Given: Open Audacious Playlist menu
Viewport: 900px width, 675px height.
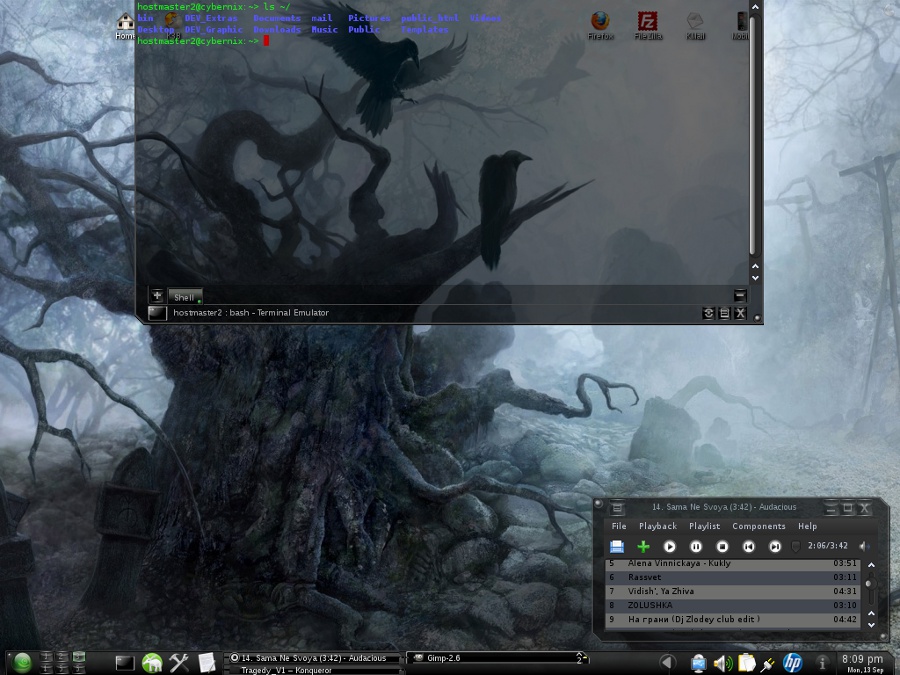Looking at the screenshot, I should pyautogui.click(x=704, y=526).
